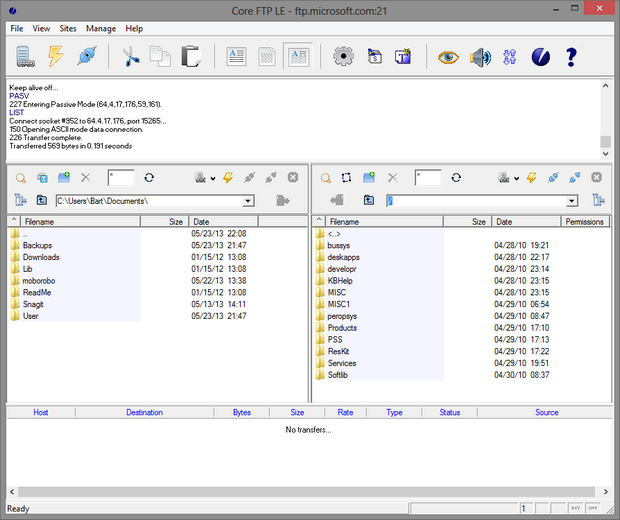The width and height of the screenshot is (620, 520).
Task: Sort remote pane by Permissions header
Action: [x=584, y=221]
